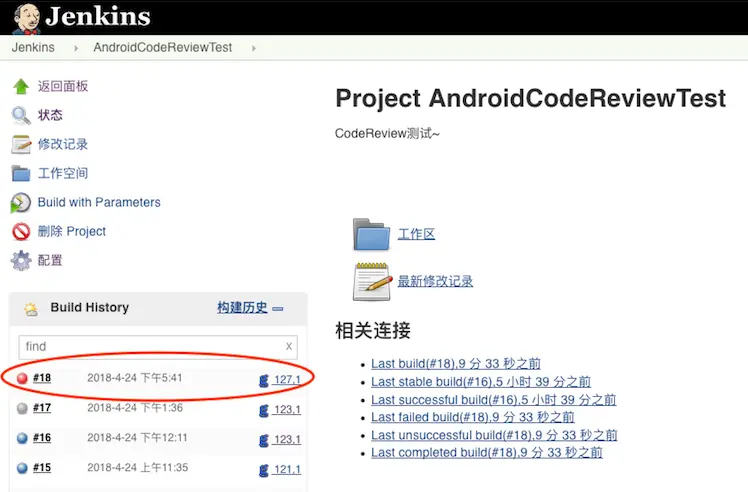
Task: Click the 2018-4-24 上午11:35 timestamp
Action: coord(137,468)
